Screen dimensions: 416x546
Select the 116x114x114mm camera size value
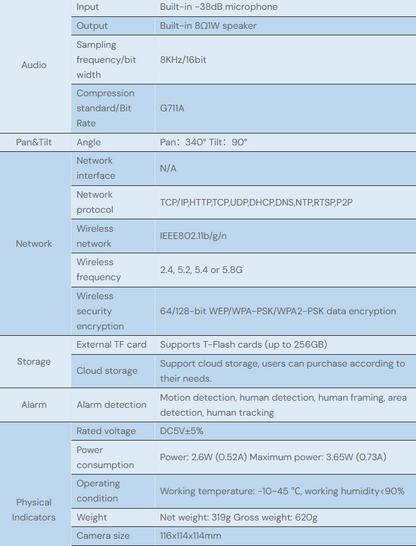pyautogui.click(x=190, y=536)
